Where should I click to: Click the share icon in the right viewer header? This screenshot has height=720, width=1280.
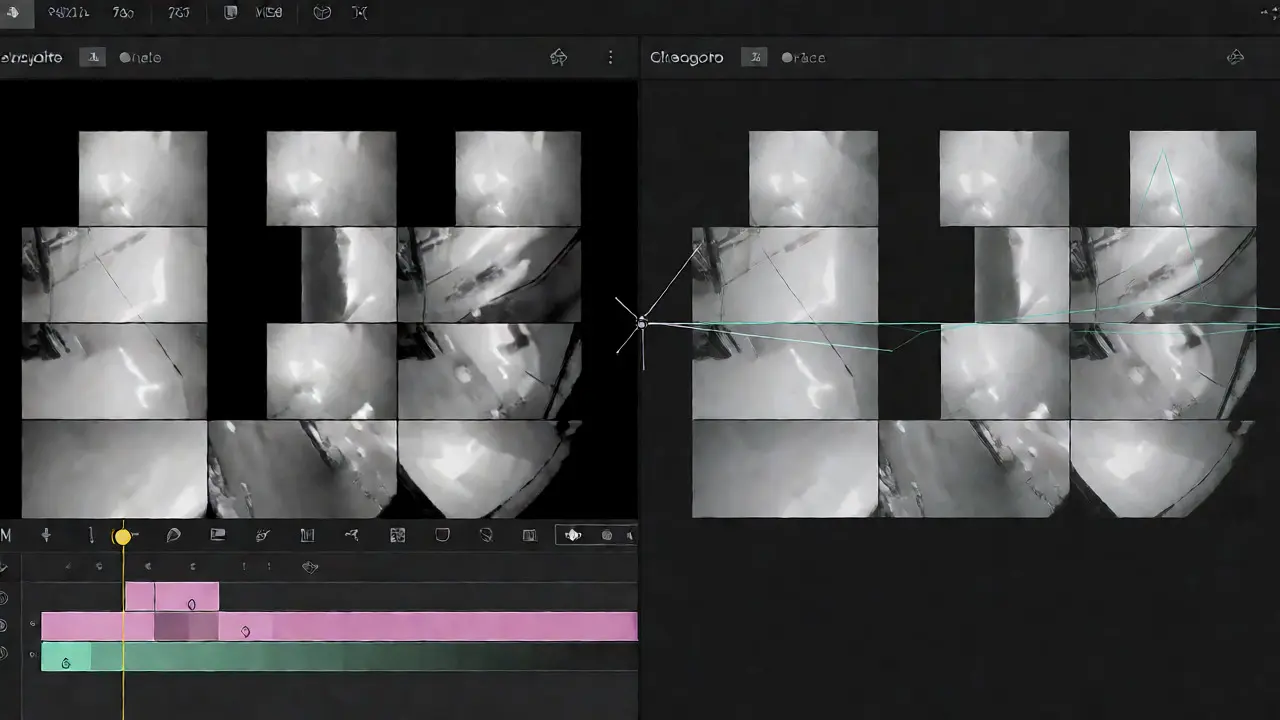pos(1235,57)
